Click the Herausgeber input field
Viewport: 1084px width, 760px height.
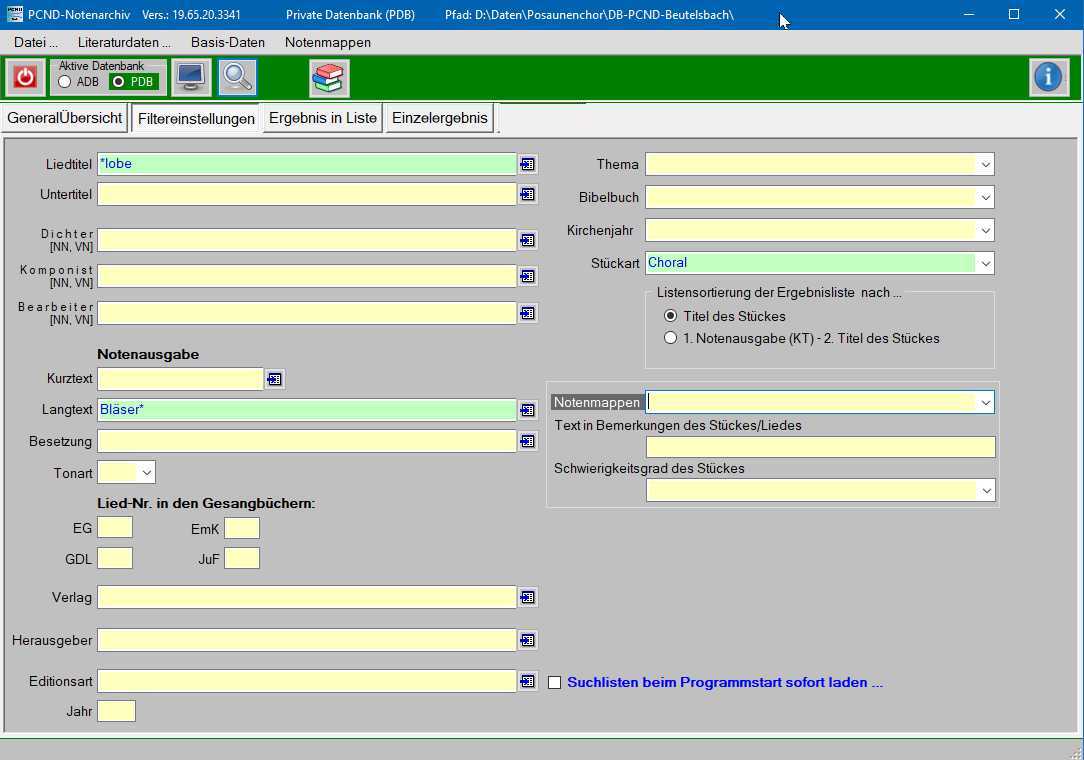(x=307, y=640)
